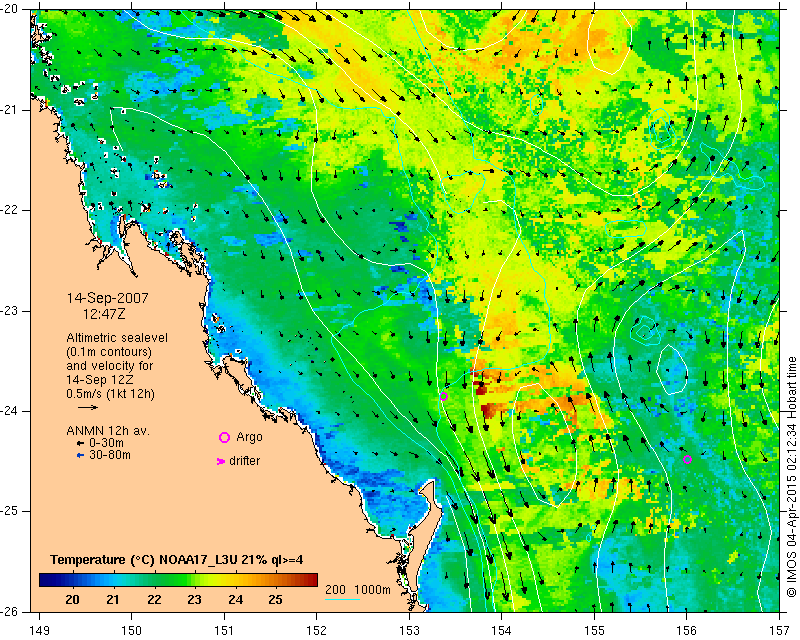800x640 pixels.
Task: Click the longitude axis label '156'
Action: click(x=687, y=631)
